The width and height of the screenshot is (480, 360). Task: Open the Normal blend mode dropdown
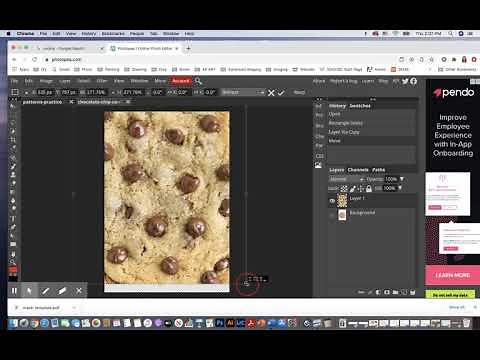pyautogui.click(x=347, y=179)
